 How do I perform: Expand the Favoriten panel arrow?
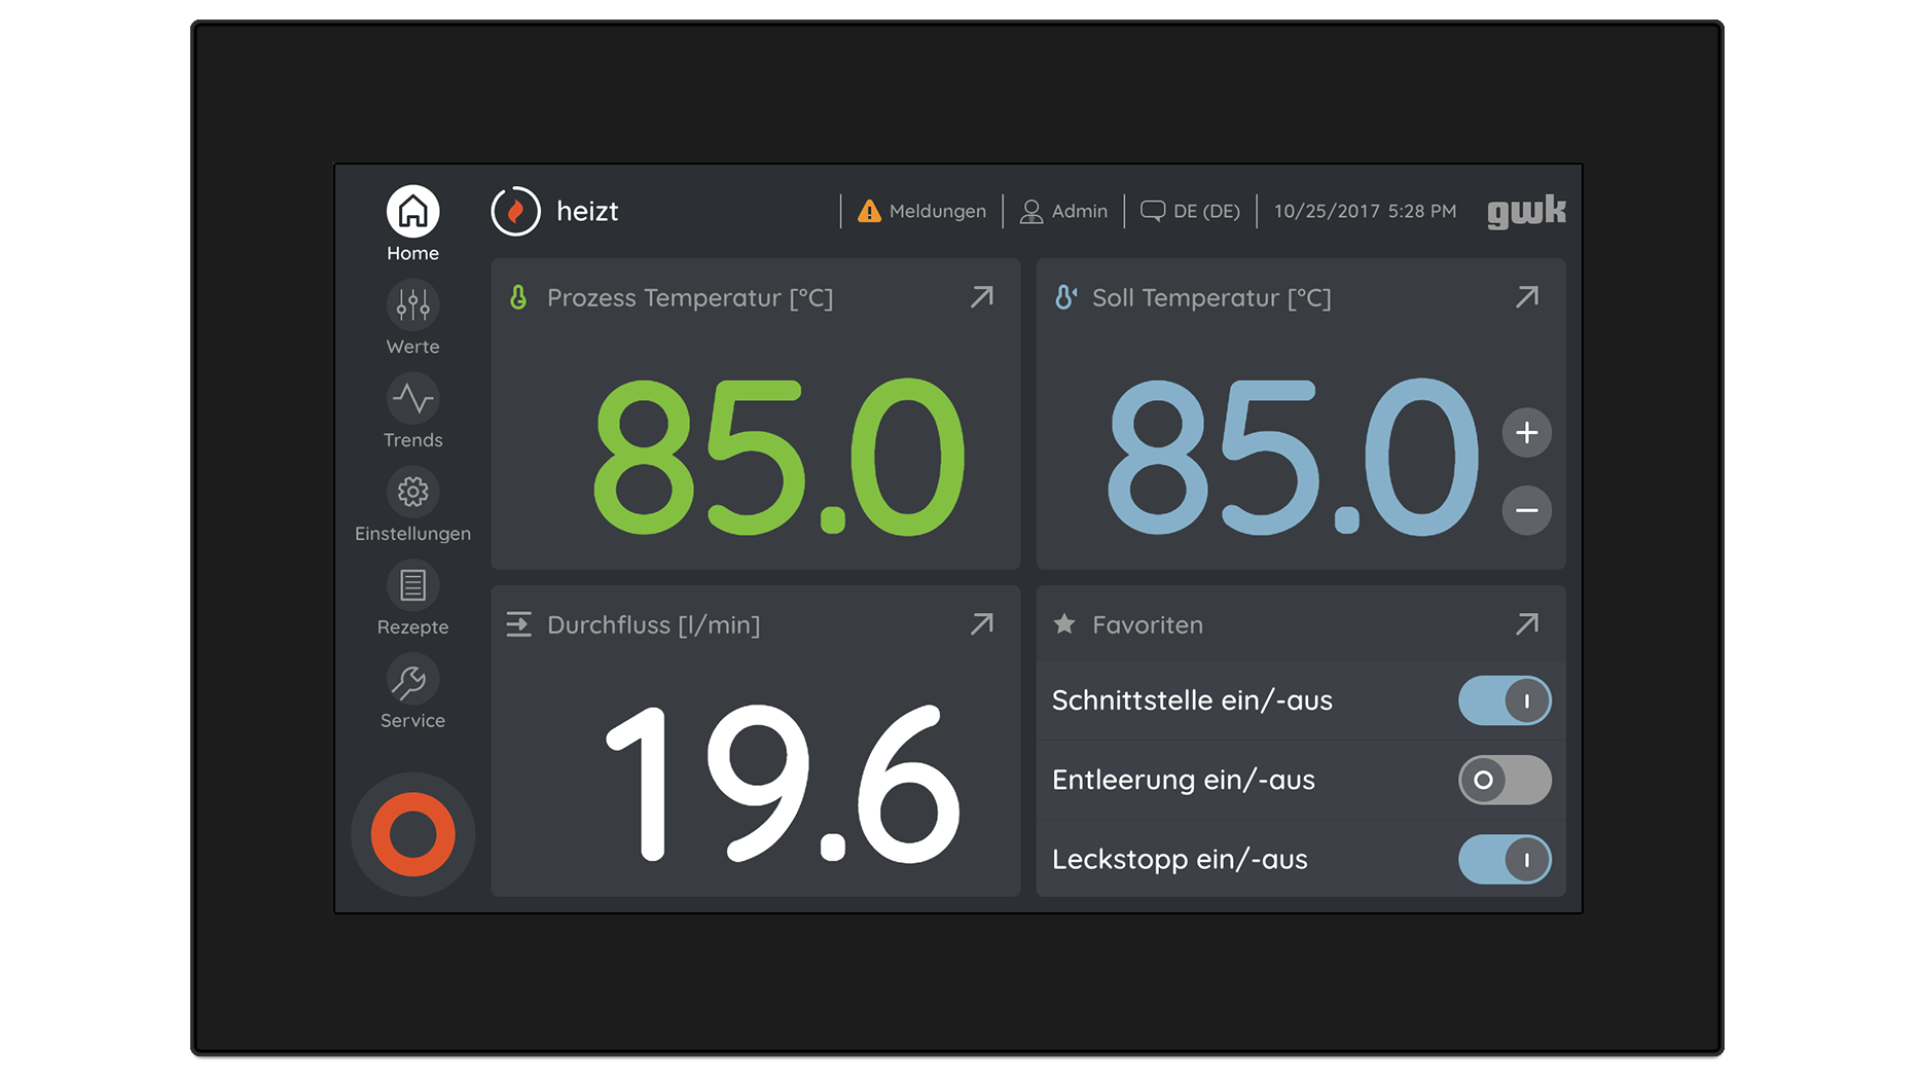(1527, 624)
